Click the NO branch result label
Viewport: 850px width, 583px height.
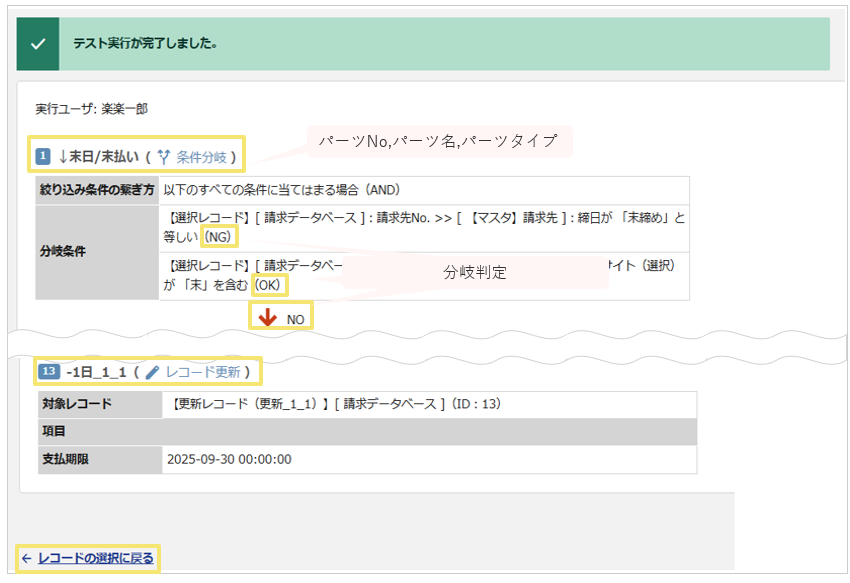(295, 319)
